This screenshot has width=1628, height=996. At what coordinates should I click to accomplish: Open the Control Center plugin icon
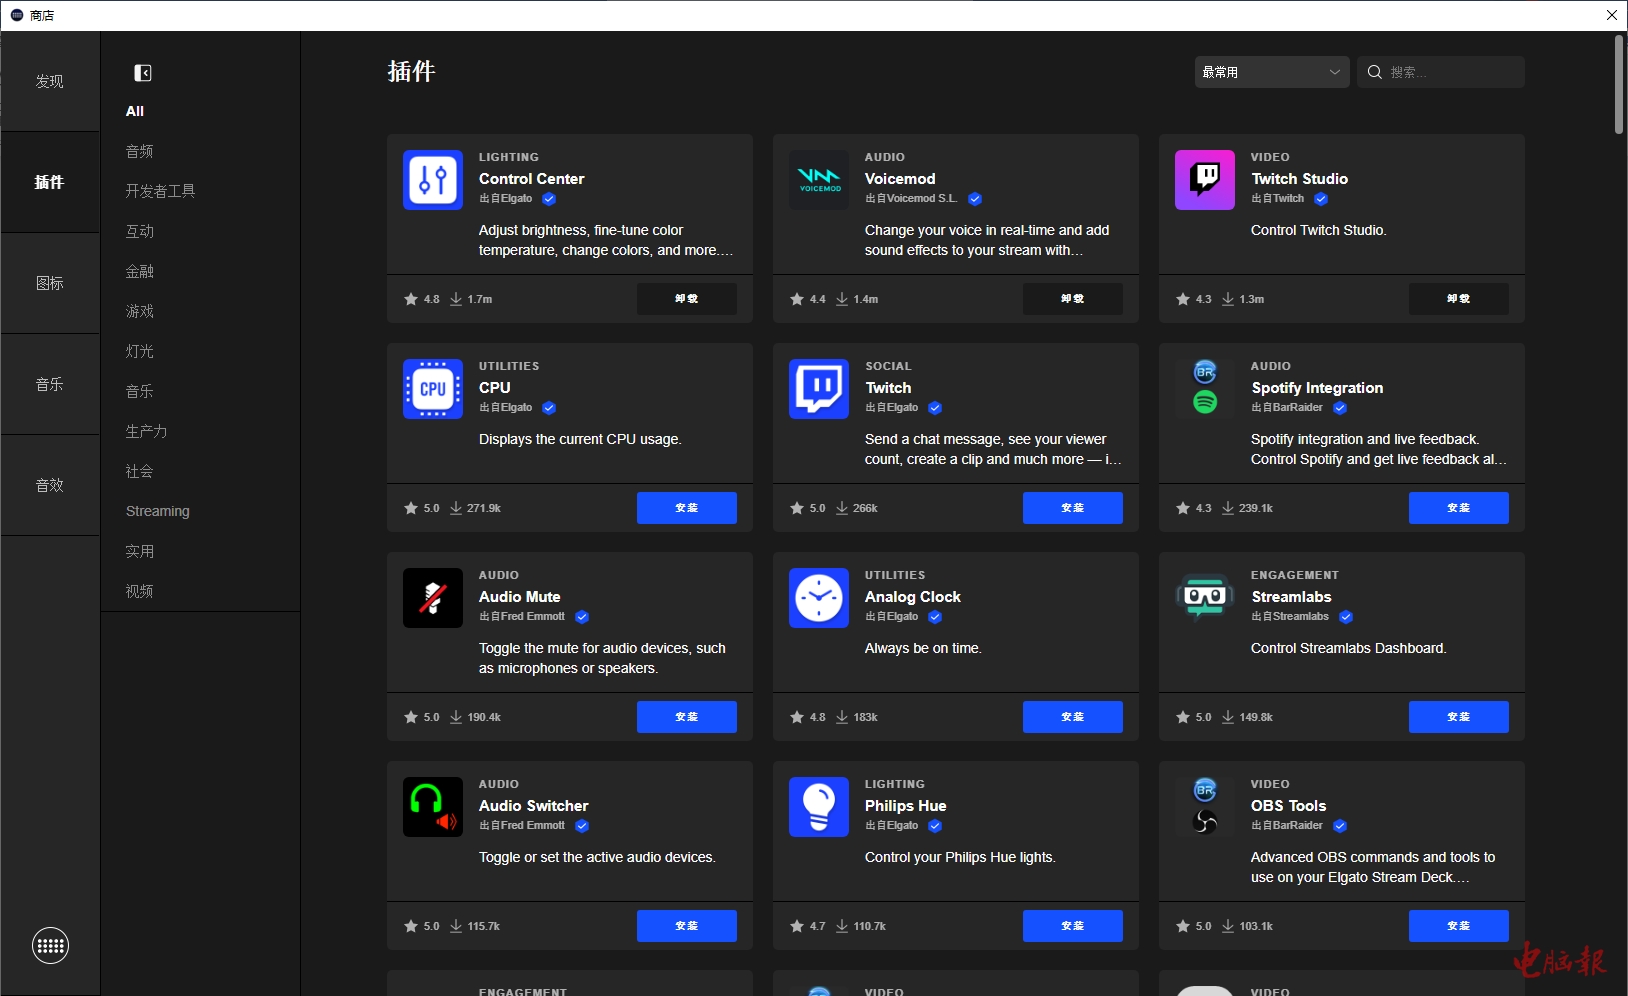(432, 180)
